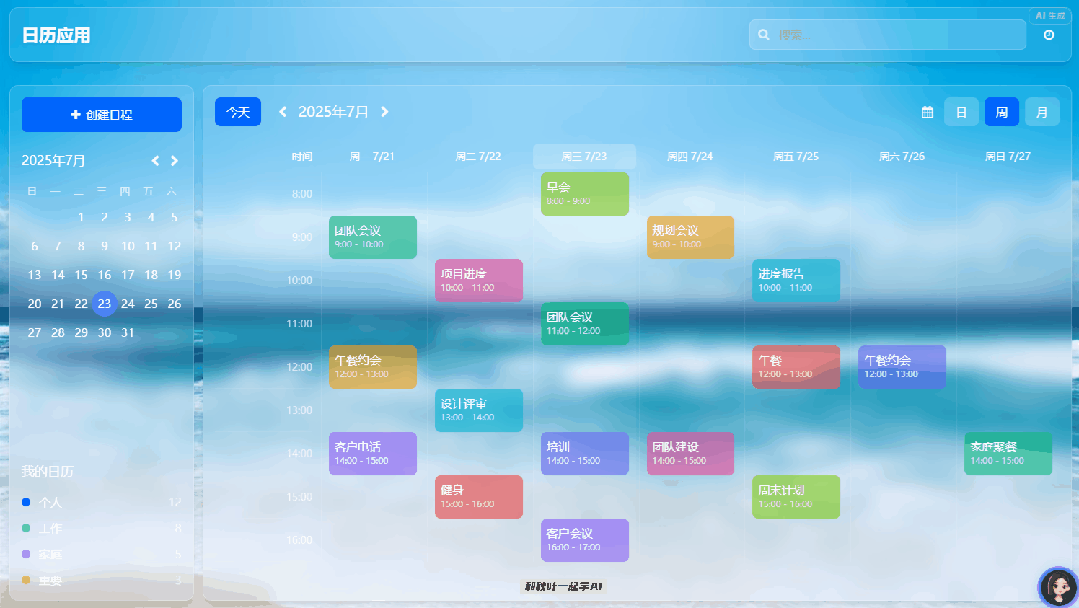Click the 创建日程 button
This screenshot has width=1079, height=608.
pyautogui.click(x=102, y=115)
